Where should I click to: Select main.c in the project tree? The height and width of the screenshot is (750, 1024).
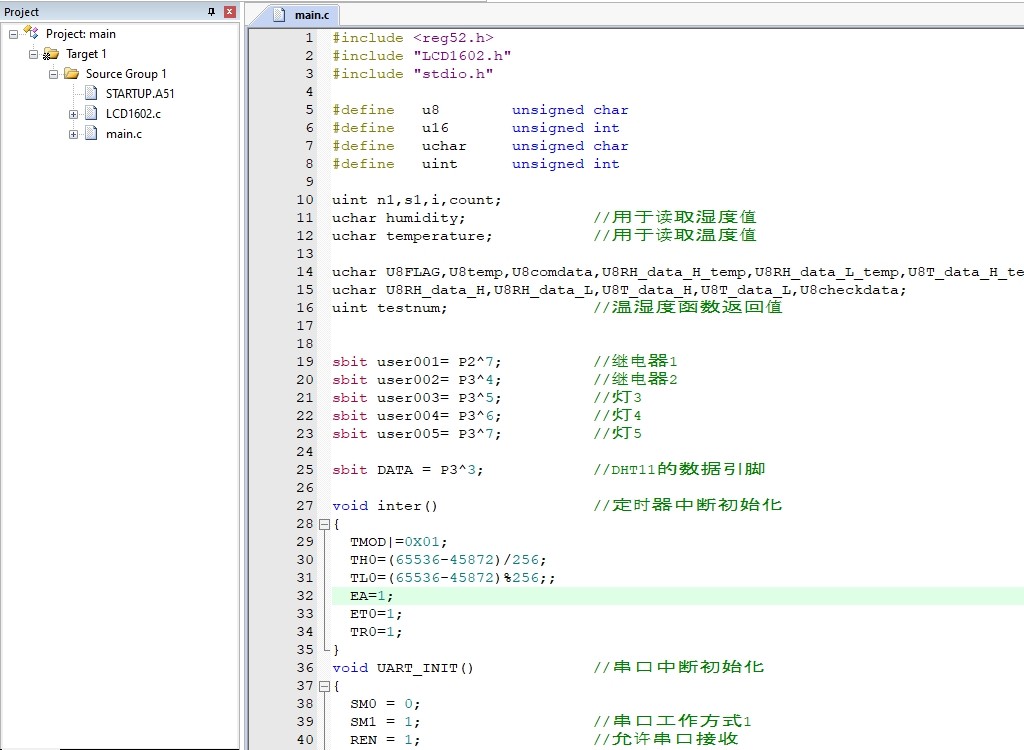click(x=124, y=134)
